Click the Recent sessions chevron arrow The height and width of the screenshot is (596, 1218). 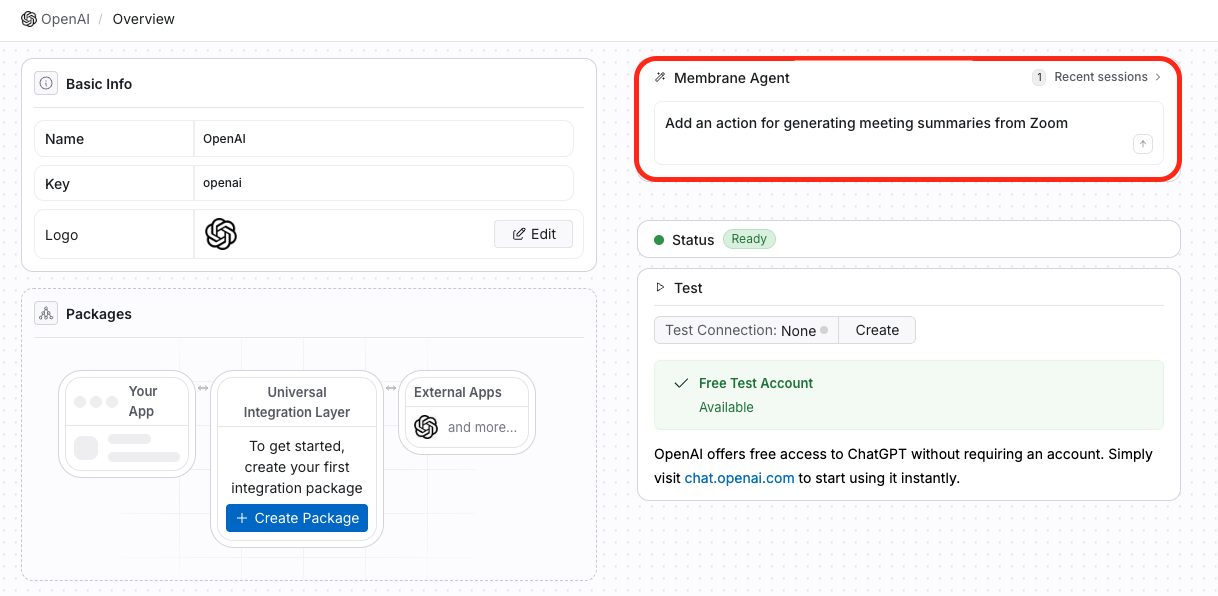pyautogui.click(x=1158, y=77)
